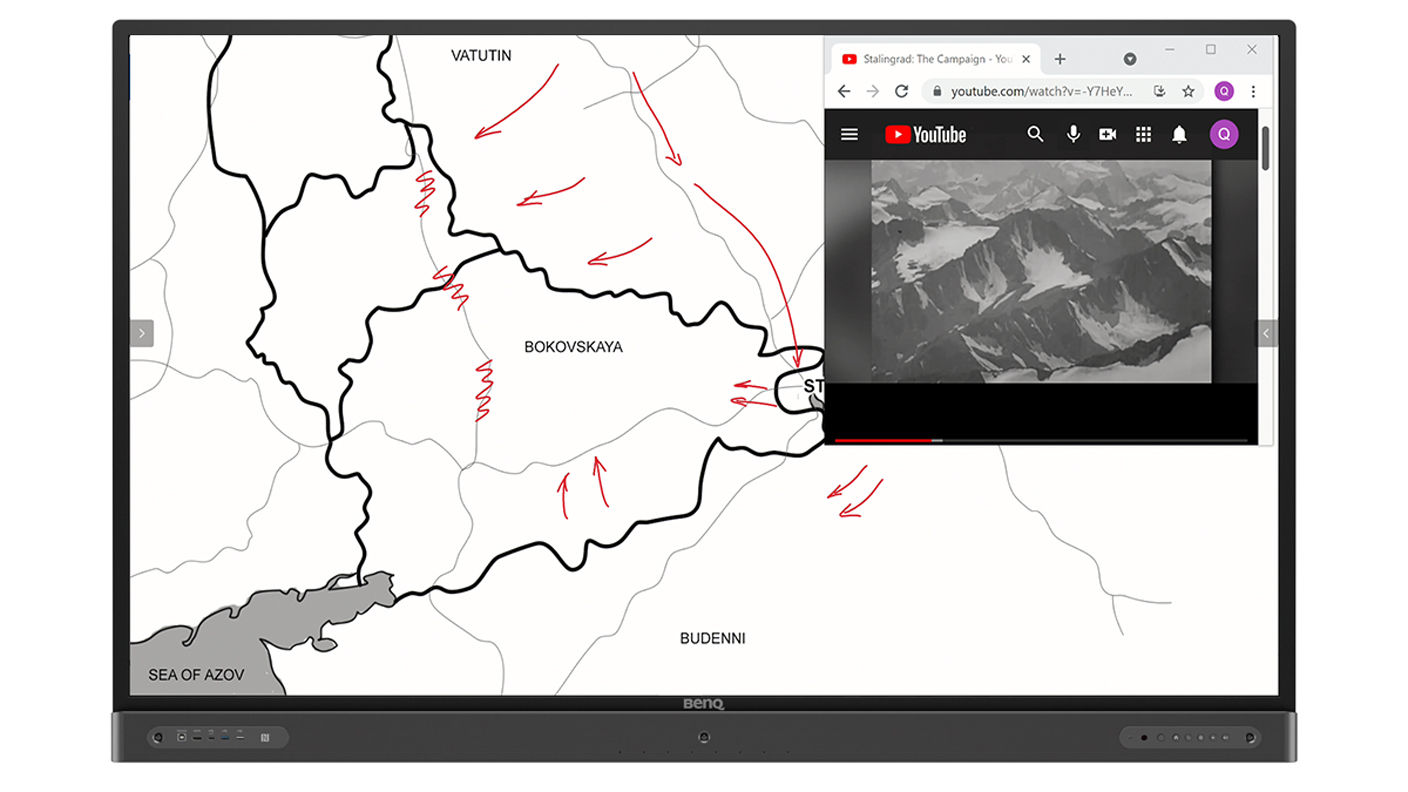The image size is (1408, 792).
Task: Start voice search with the microphone icon
Action: coord(1073,134)
